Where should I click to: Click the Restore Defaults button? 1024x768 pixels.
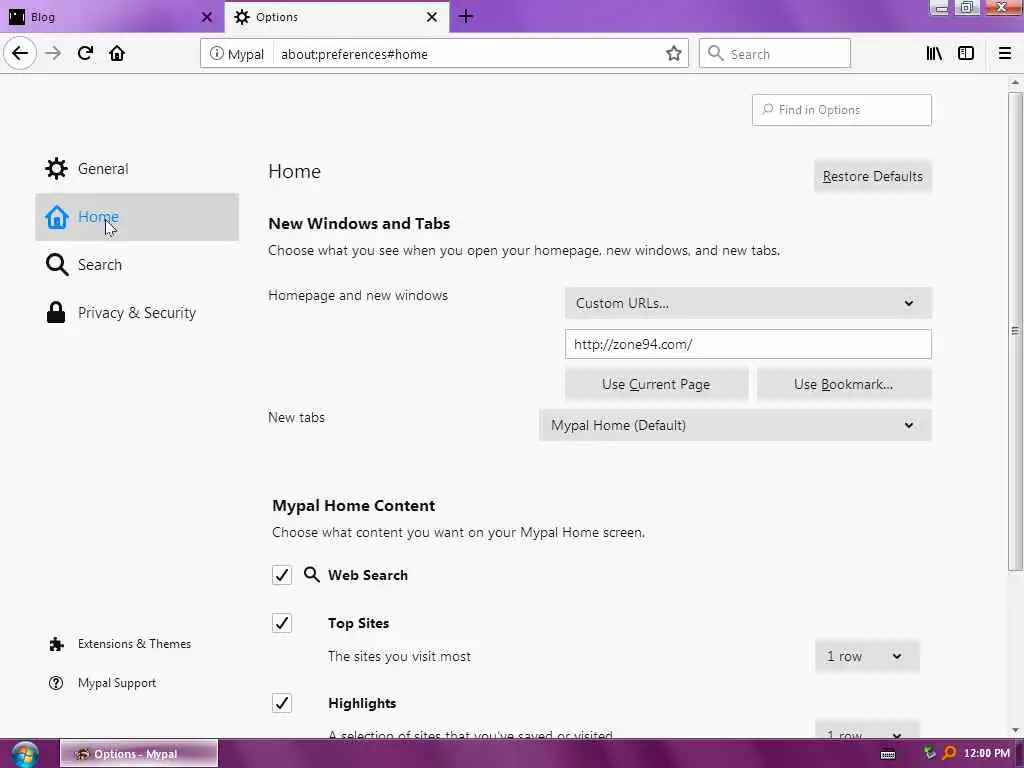[x=872, y=176]
